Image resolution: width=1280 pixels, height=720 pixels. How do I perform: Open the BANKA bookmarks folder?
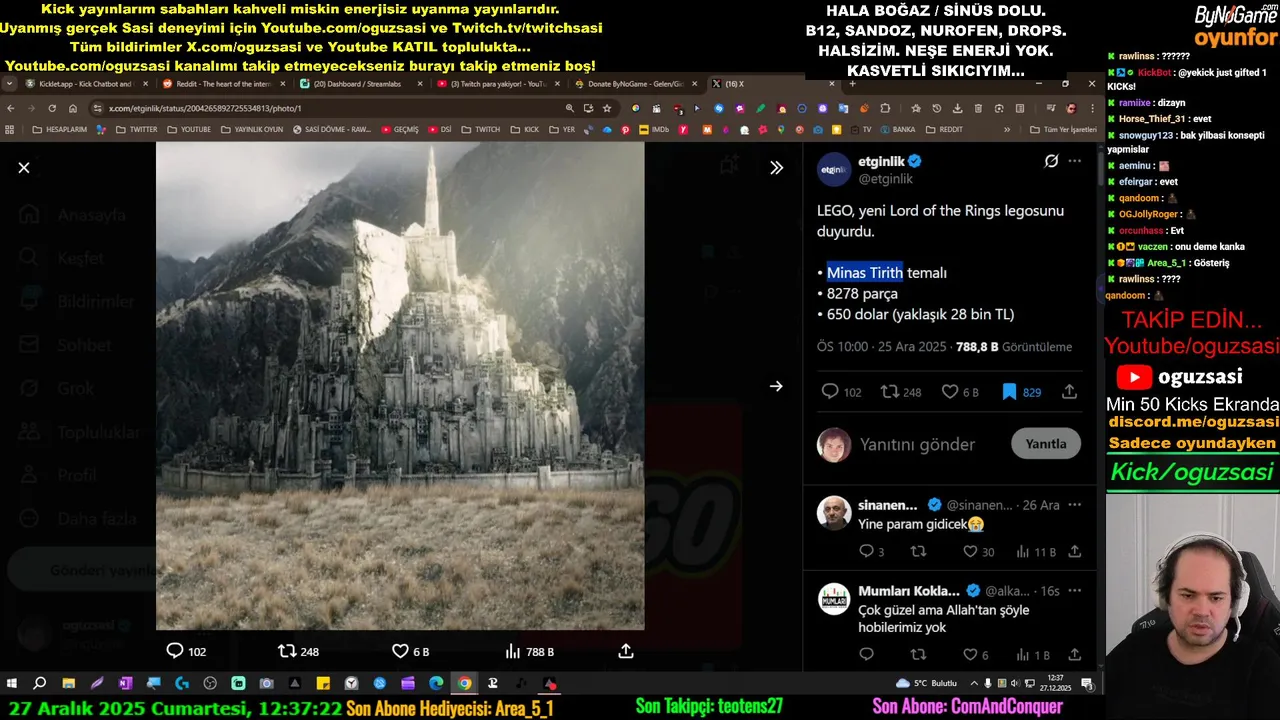pos(896,130)
